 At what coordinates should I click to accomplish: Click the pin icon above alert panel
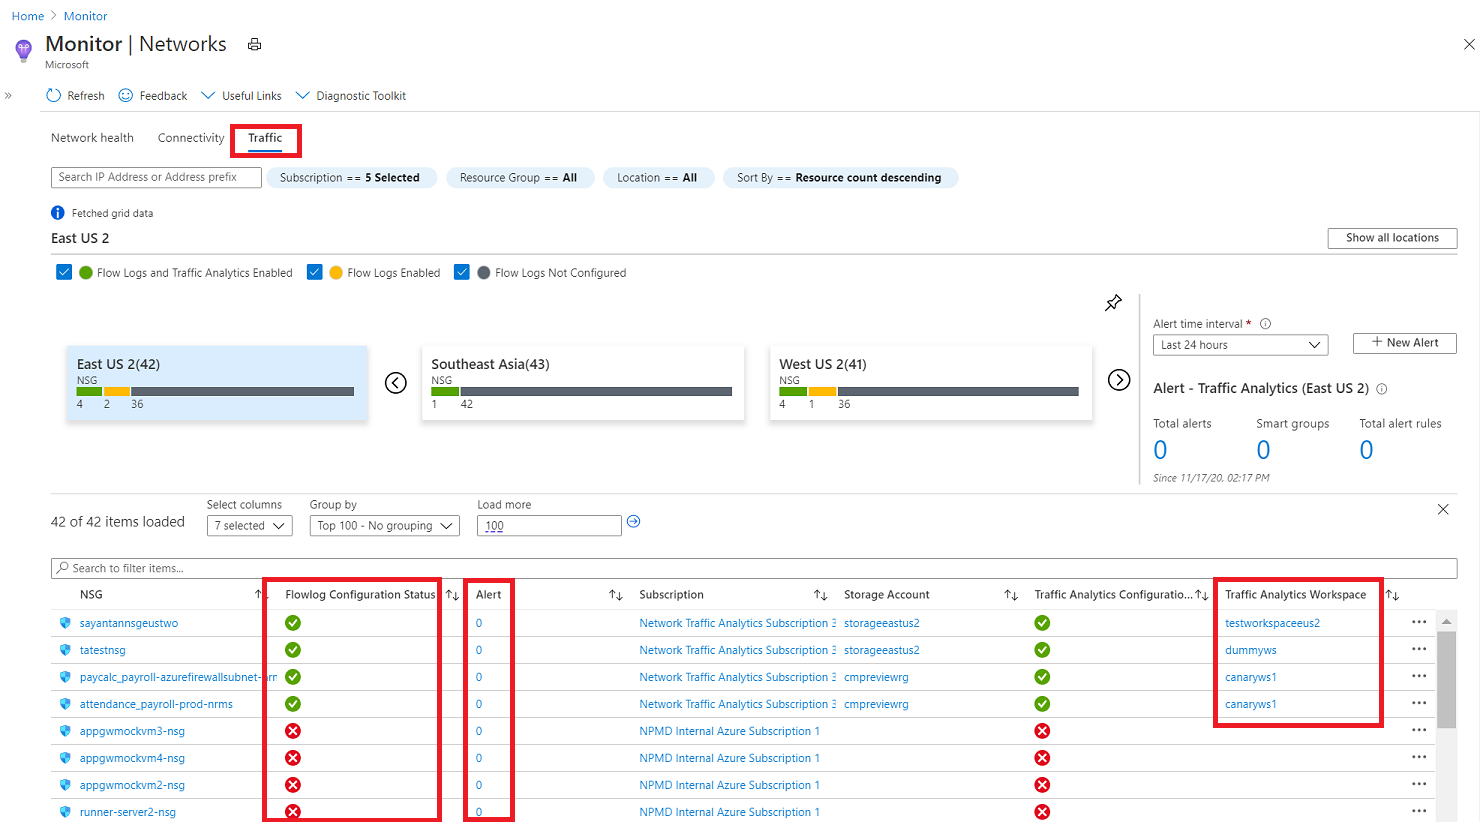(1113, 303)
